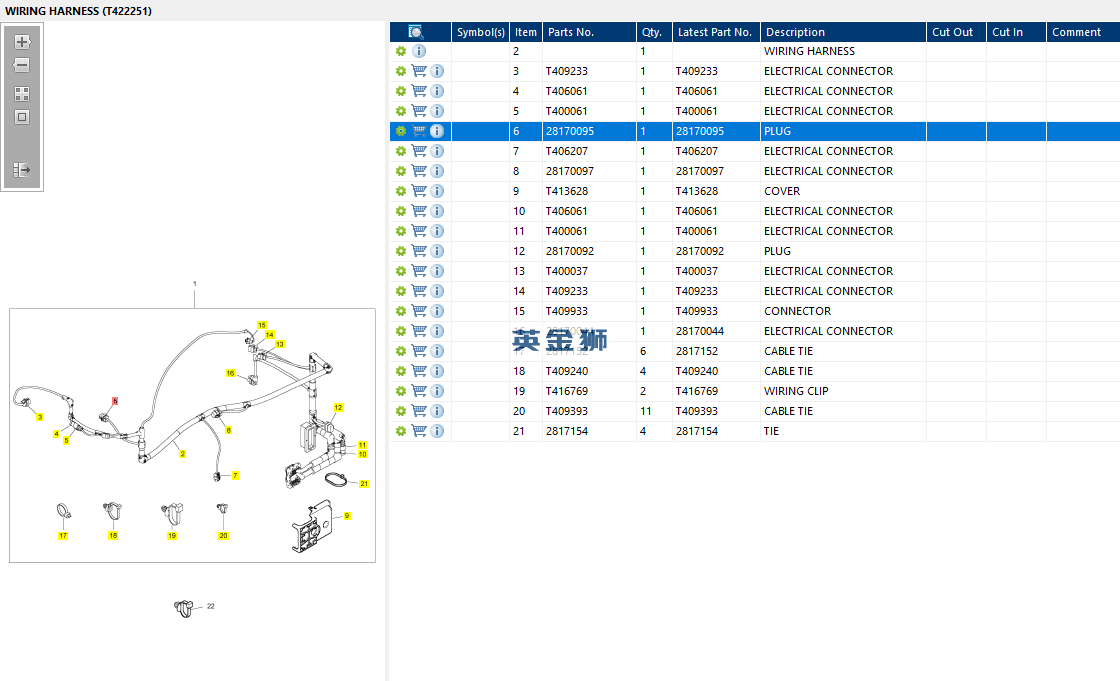Add item 19 WIRING CLIP to cart
The width and height of the screenshot is (1120, 681).
tap(419, 391)
